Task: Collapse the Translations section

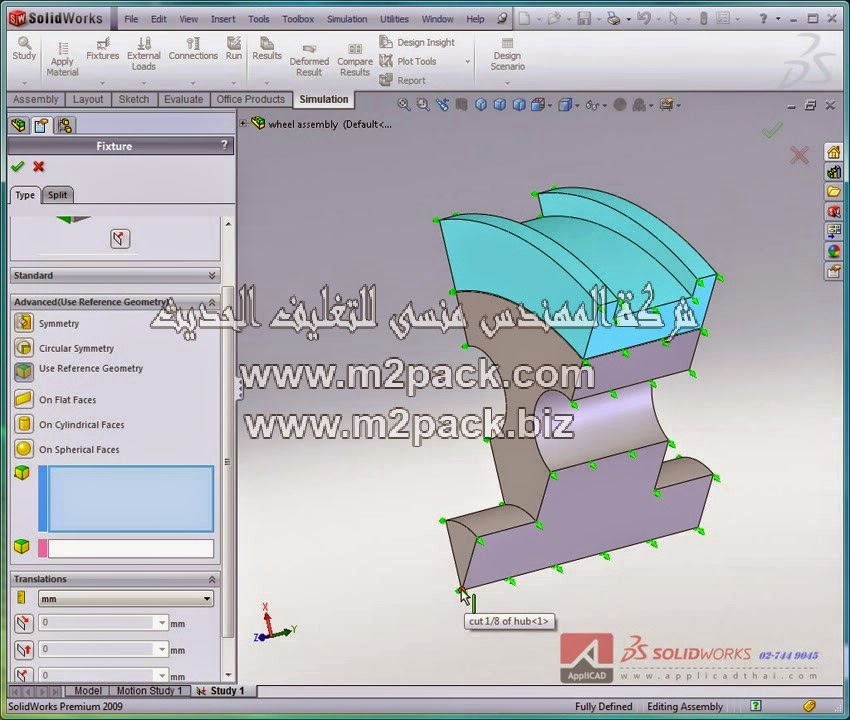Action: 212,580
